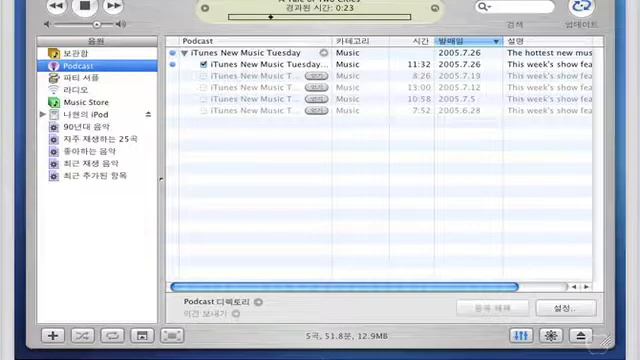Viewport: 640px width, 360px height.
Task: Click the left circular icon in the display
Action: pos(205,8)
